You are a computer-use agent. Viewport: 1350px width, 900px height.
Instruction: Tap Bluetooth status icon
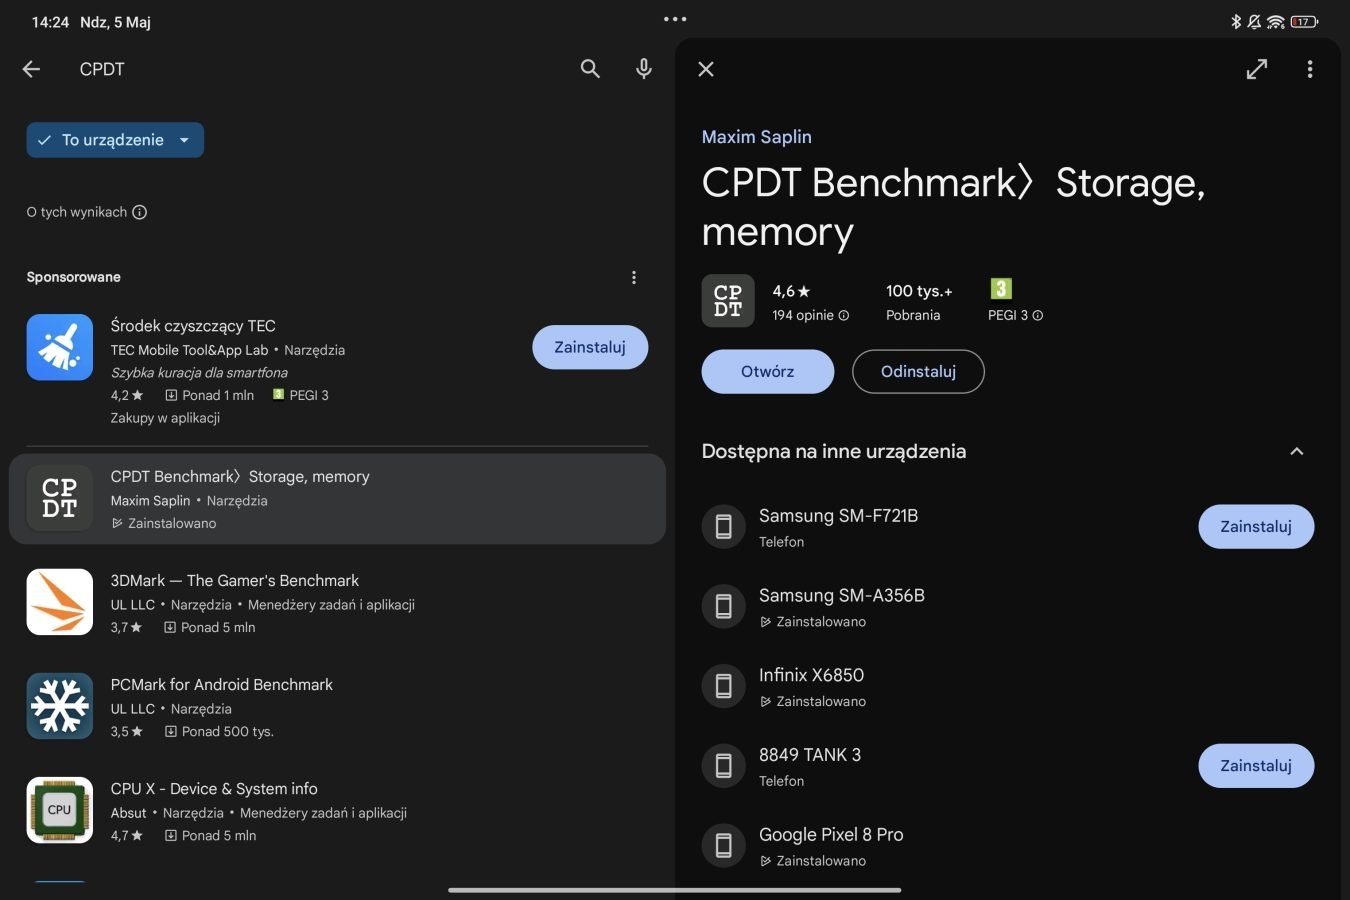[1236, 22]
